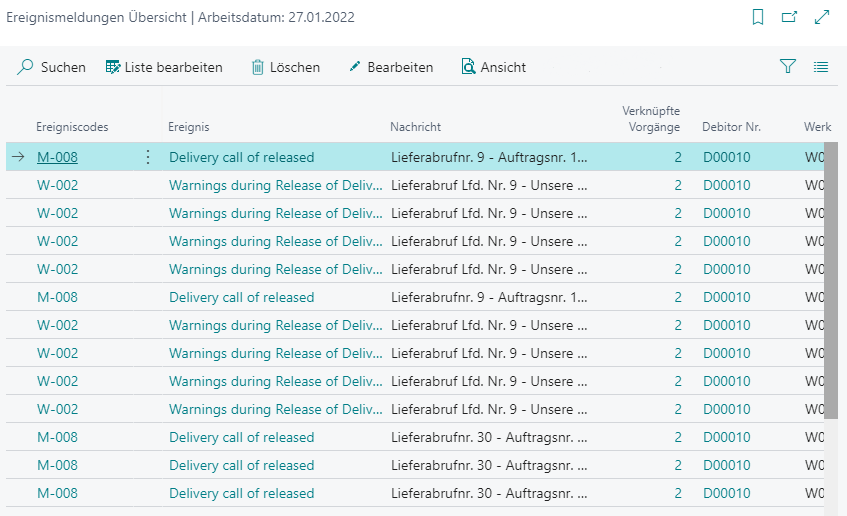Click Bearbeiten pencil action
Screen dimensions: 847x516
click(x=390, y=67)
